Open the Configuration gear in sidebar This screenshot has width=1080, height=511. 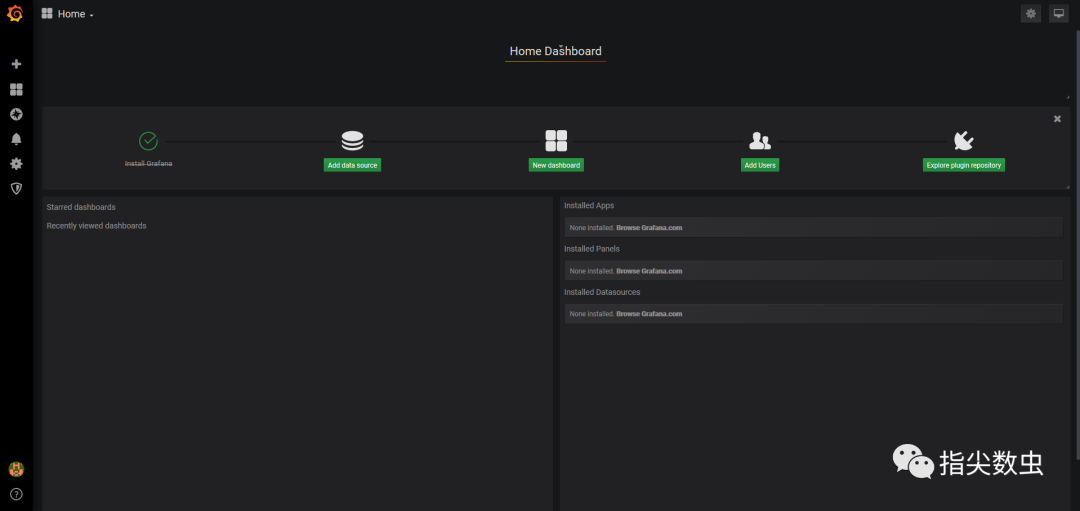(17, 164)
